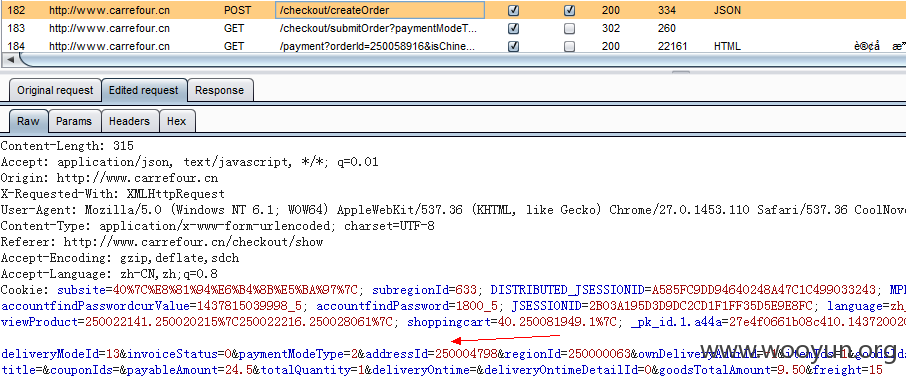Toggle second checkbox in row 182
Viewport: 906px width, 379px height.
coord(570,10)
